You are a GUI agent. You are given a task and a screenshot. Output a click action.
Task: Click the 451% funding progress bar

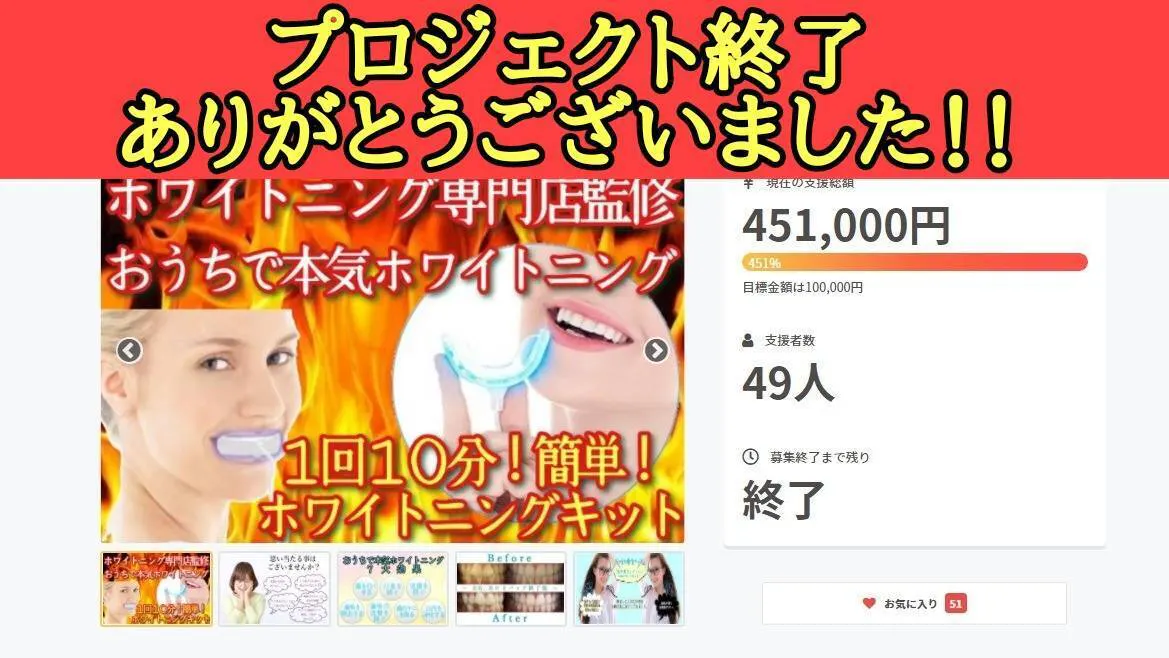915,262
